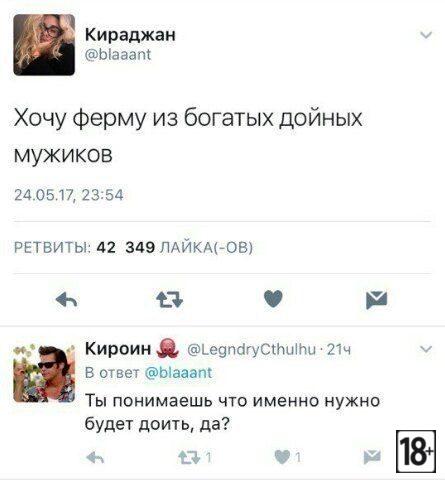Open Кираджан's profile avatar
This screenshot has width=445, height=480.
[x=44, y=45]
